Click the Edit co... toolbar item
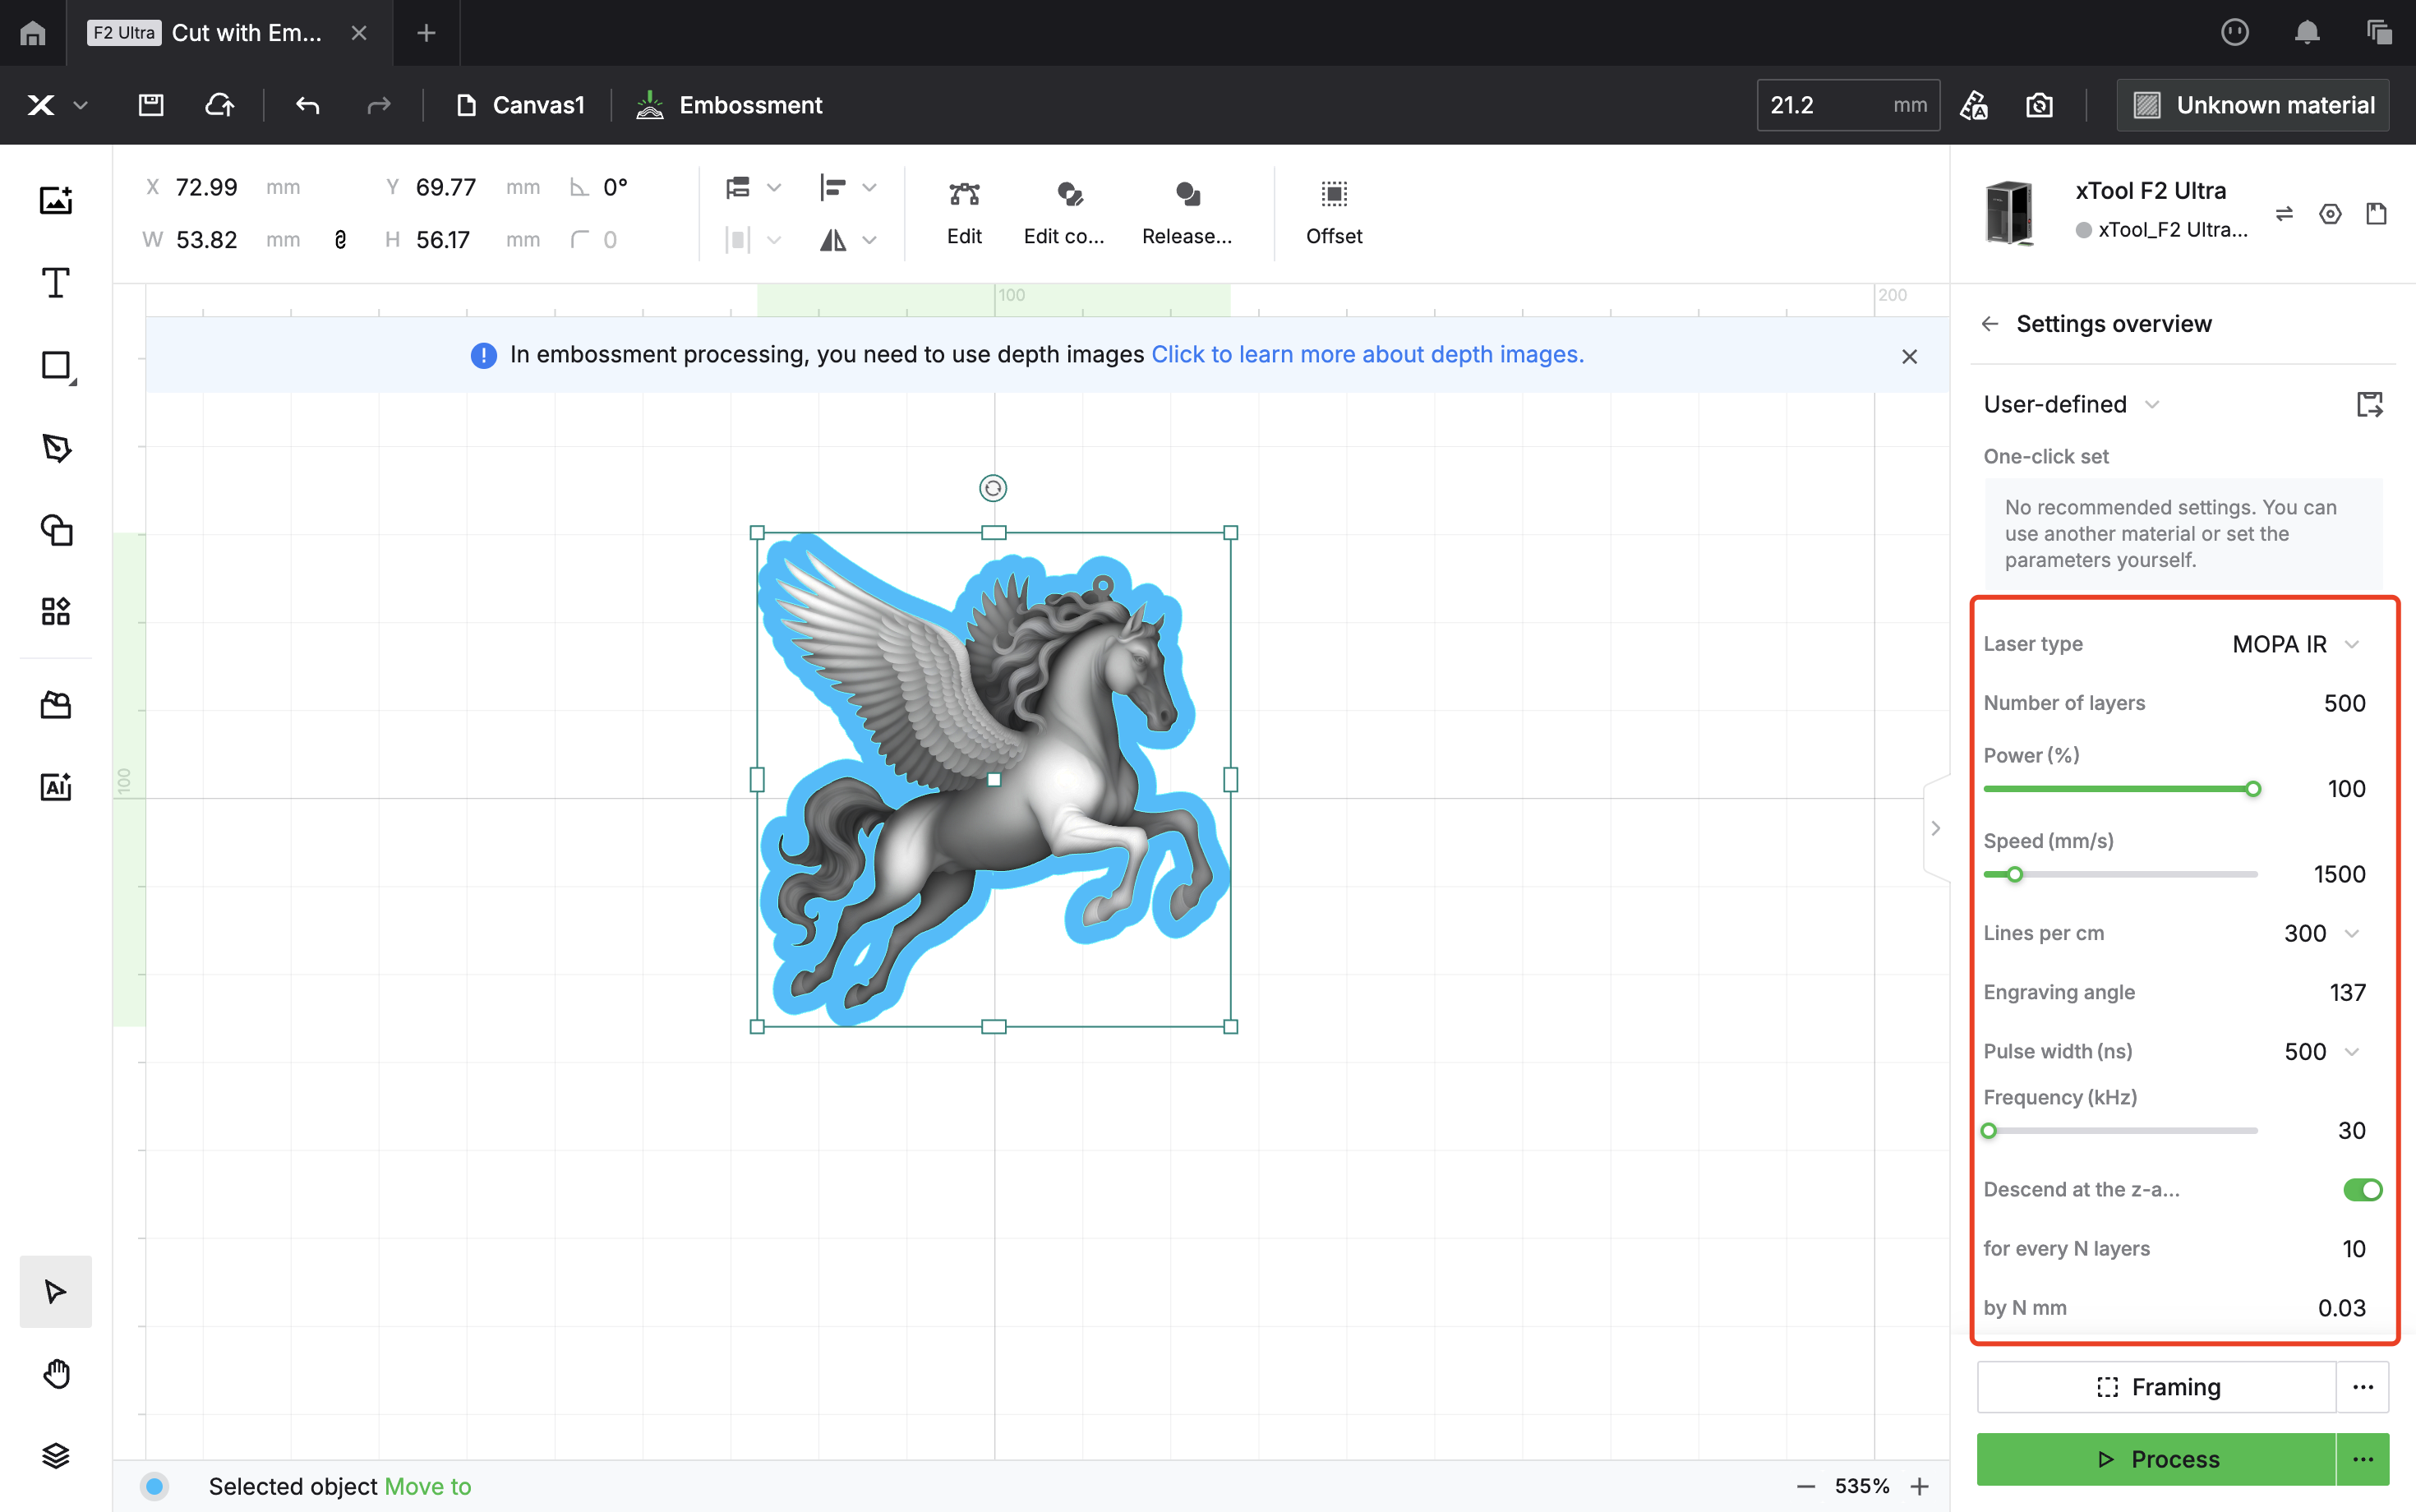The image size is (2416, 1512). coord(1064,213)
